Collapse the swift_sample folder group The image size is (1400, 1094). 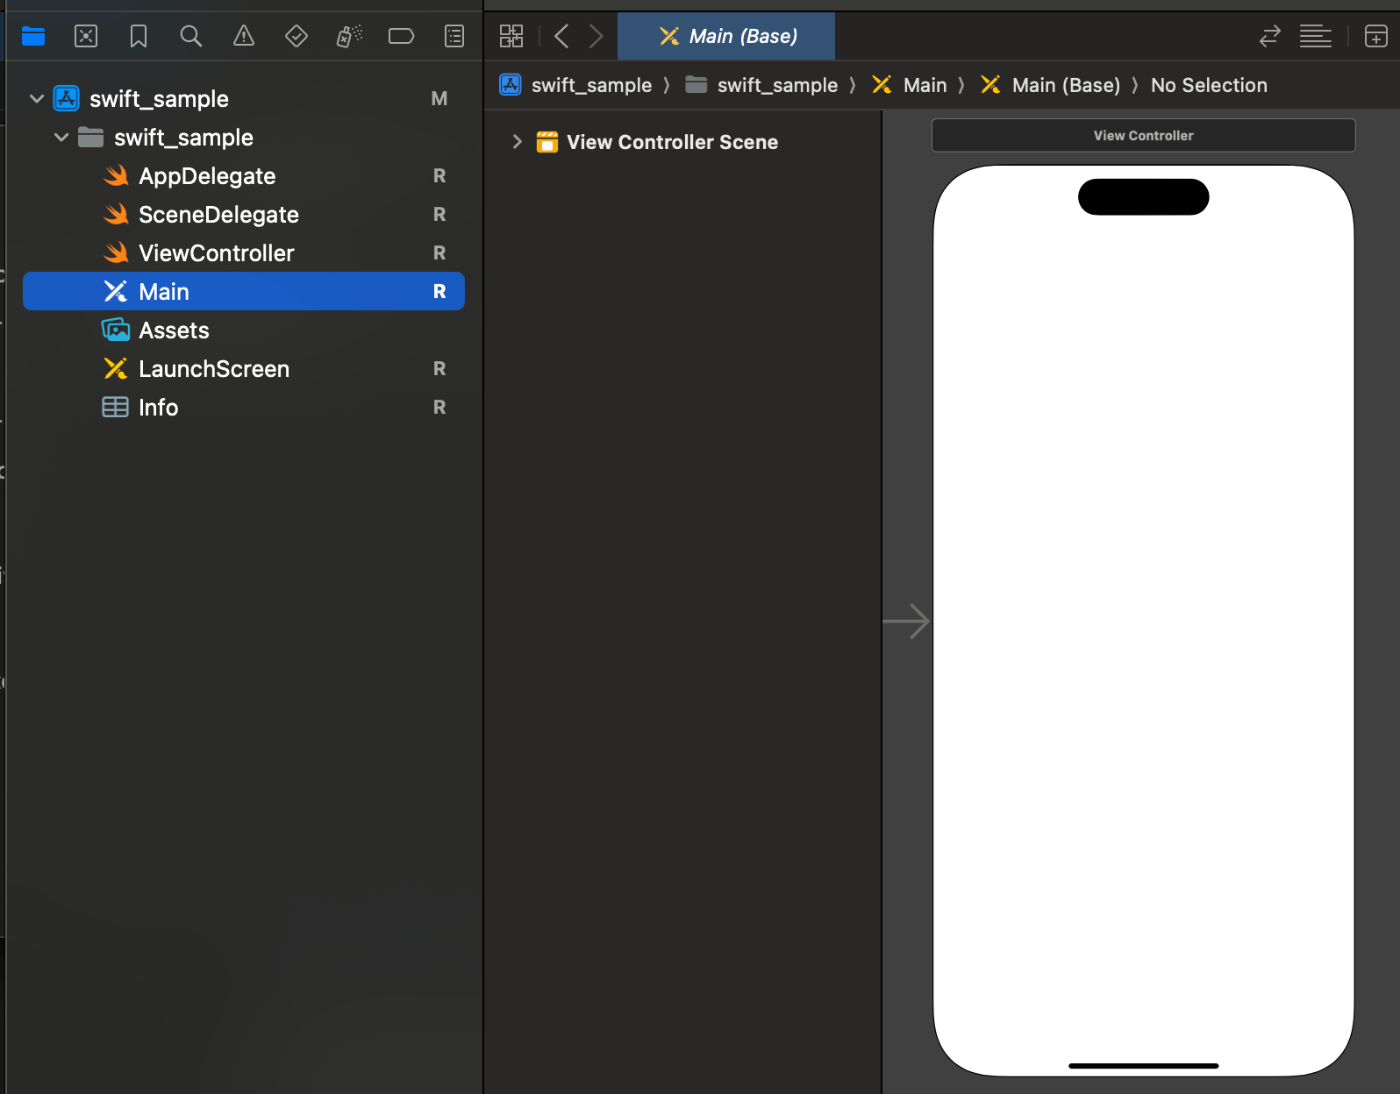[61, 138]
